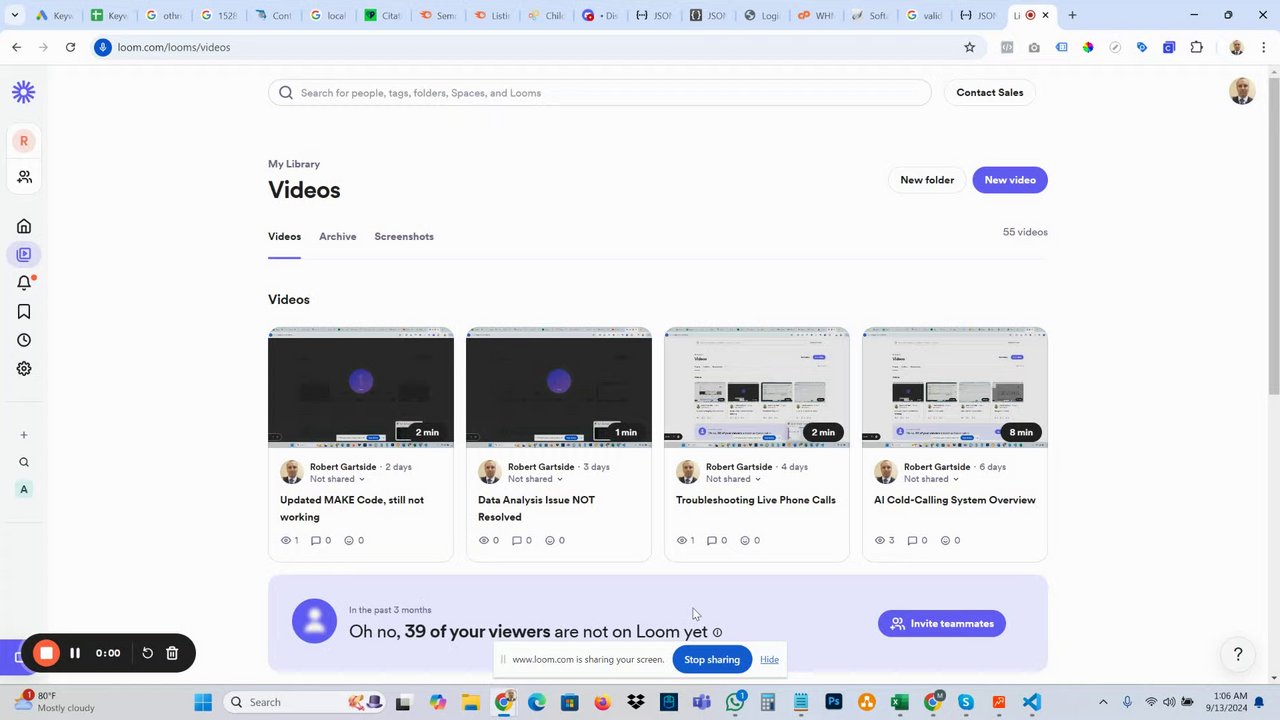This screenshot has width=1280, height=720.
Task: Go back in browser
Action: 16,47
